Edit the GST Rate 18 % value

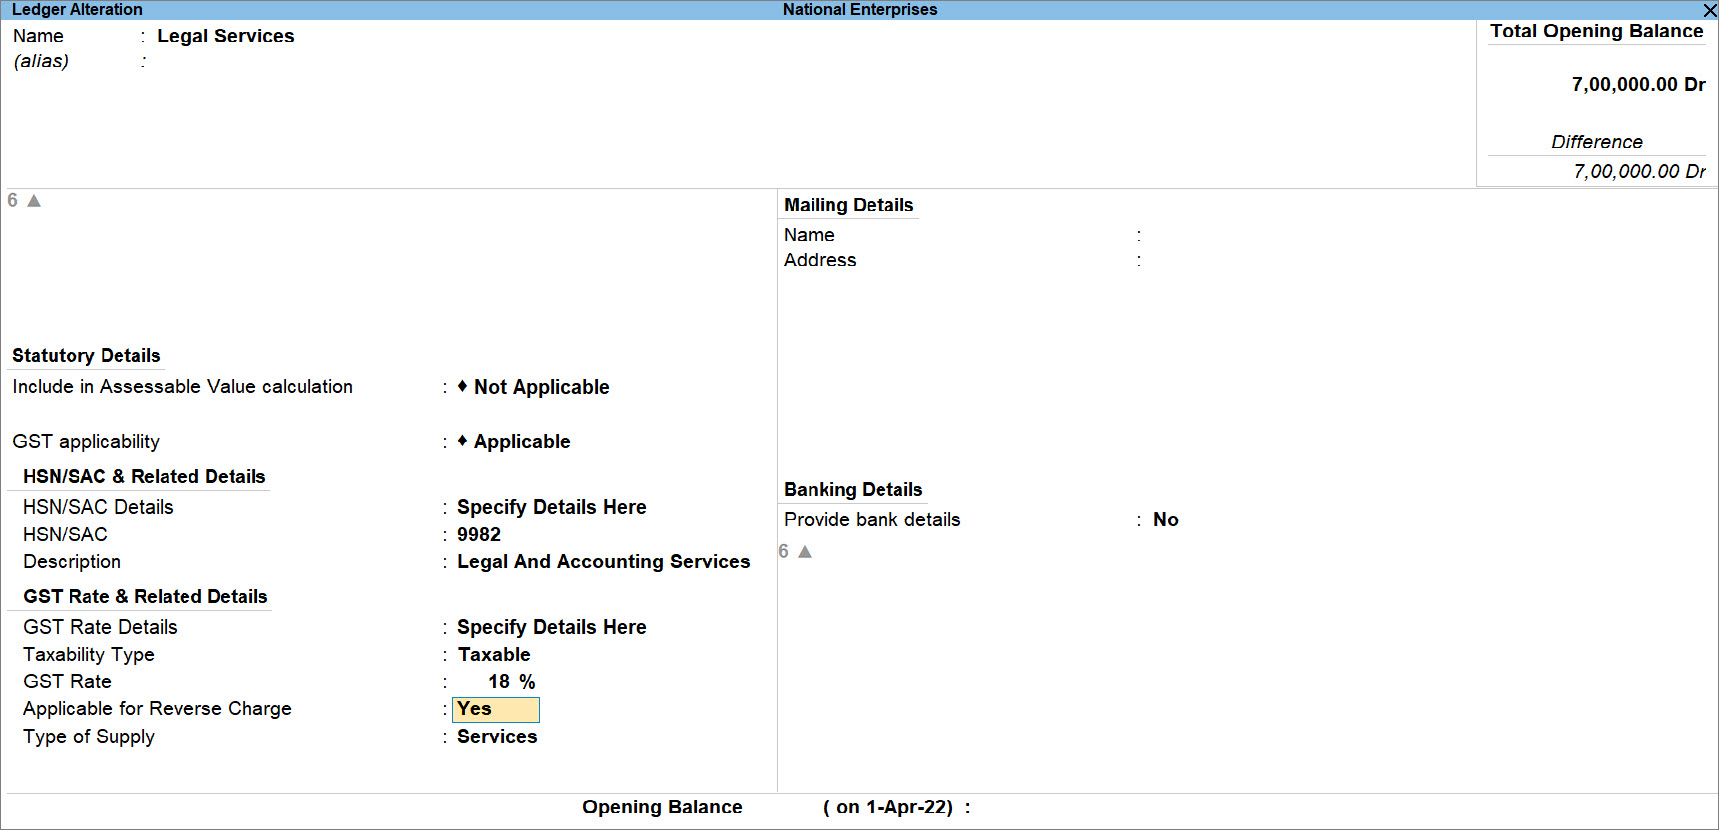click(511, 682)
